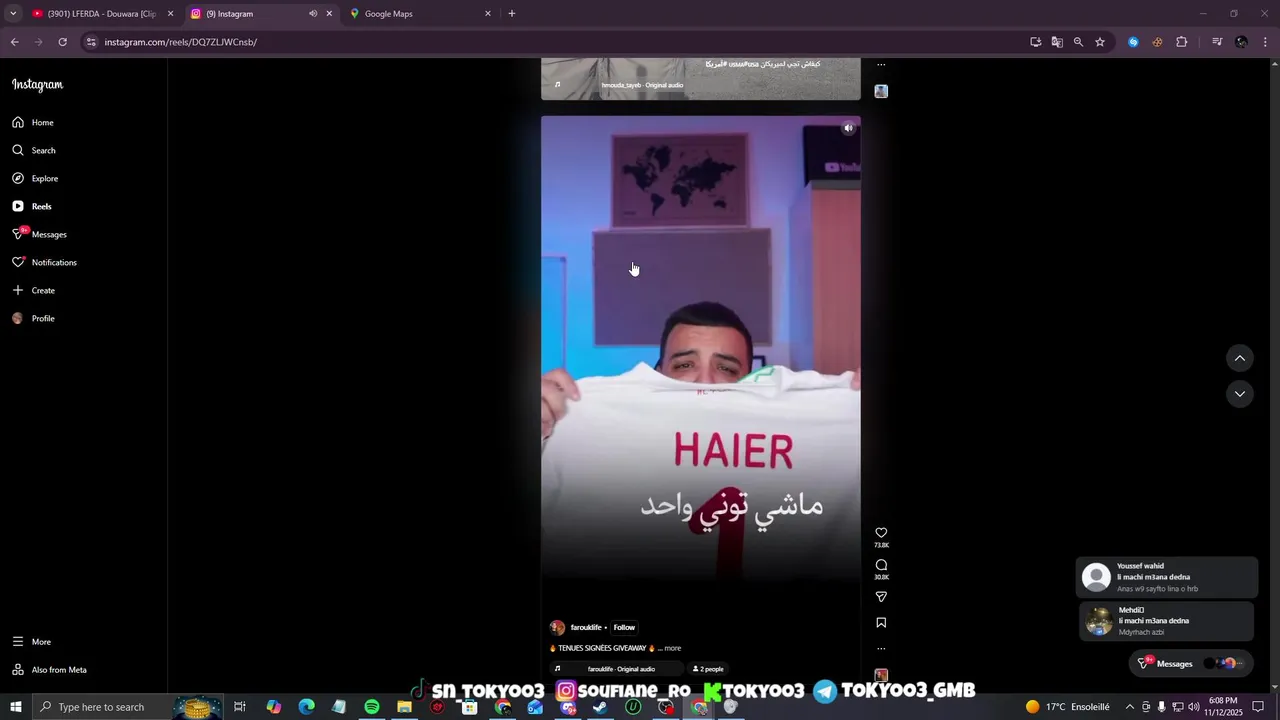
Task: View site information icon in address bar
Action: tap(91, 42)
